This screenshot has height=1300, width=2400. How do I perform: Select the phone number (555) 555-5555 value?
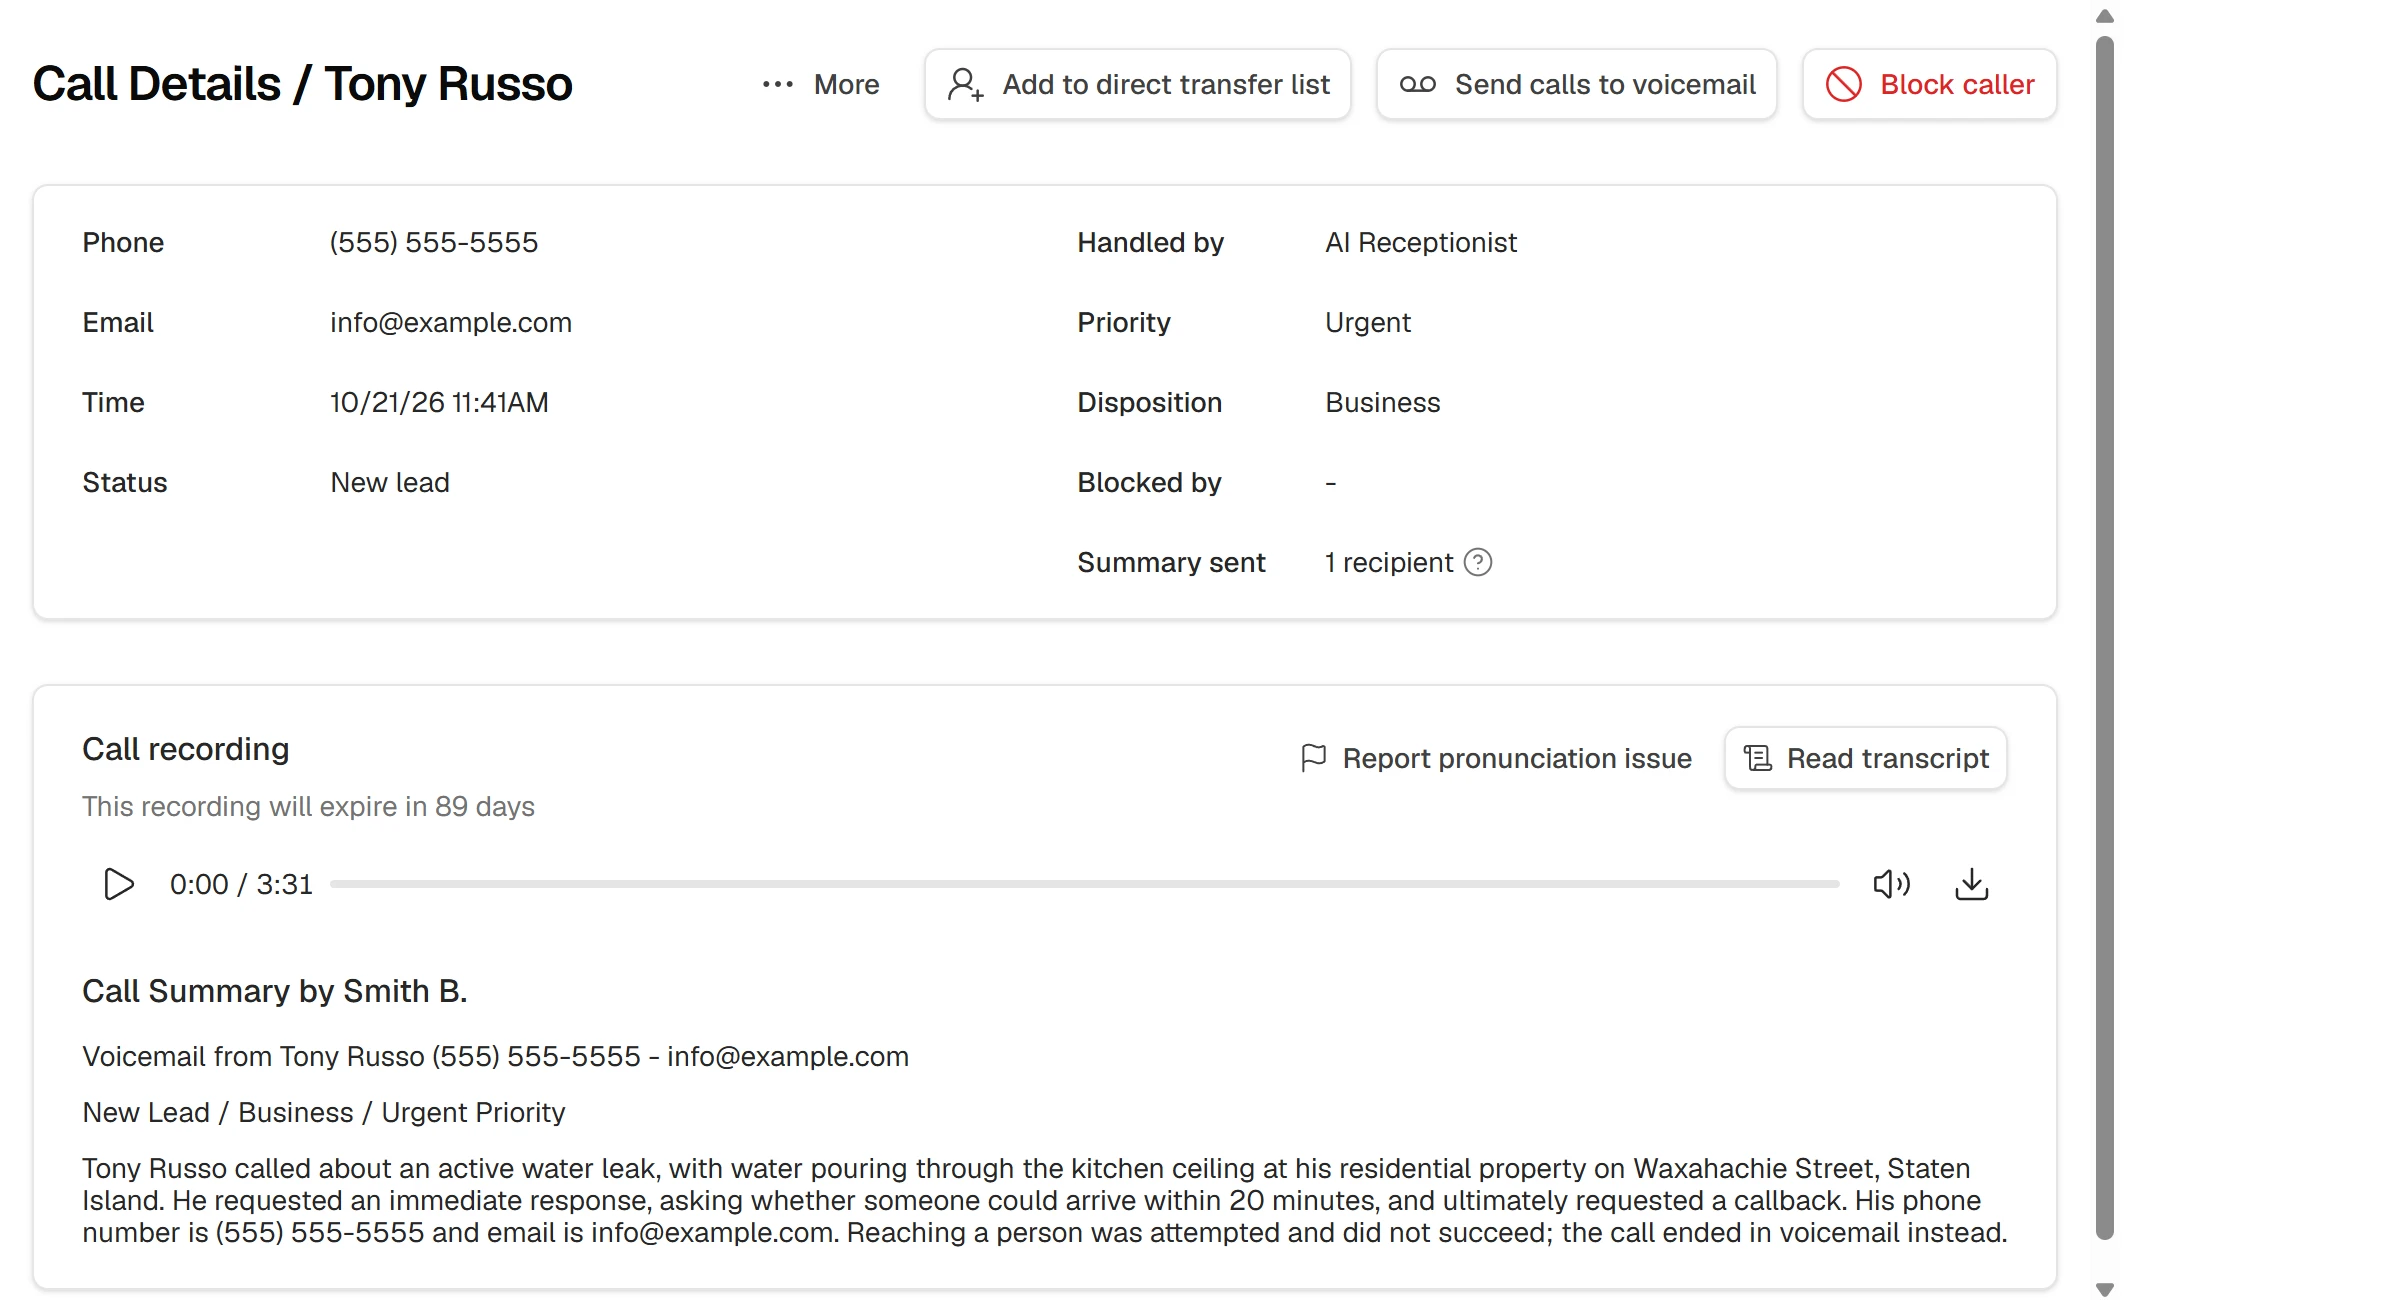434,242
